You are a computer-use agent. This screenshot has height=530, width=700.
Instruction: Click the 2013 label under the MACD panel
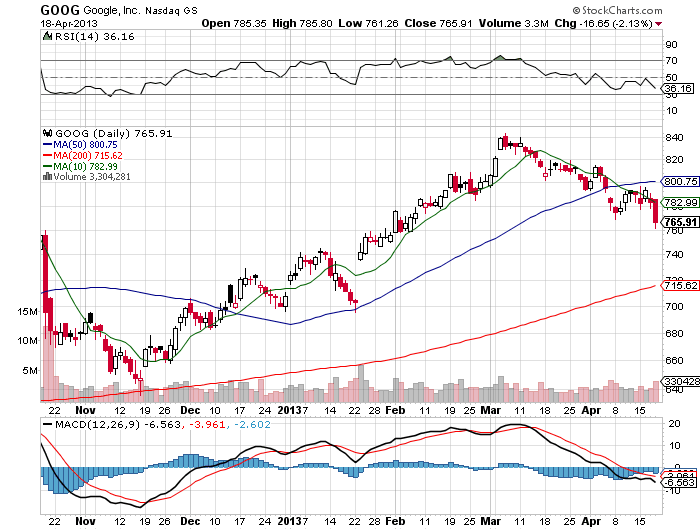coord(290,521)
